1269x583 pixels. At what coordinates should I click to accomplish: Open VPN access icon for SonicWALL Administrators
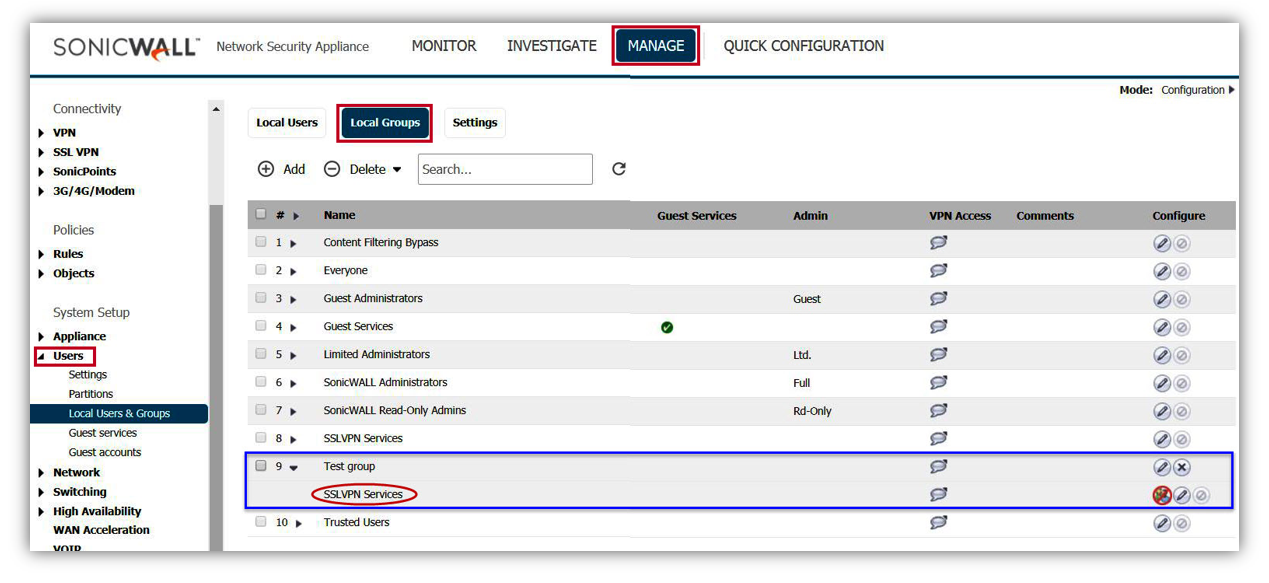pyautogui.click(x=938, y=382)
